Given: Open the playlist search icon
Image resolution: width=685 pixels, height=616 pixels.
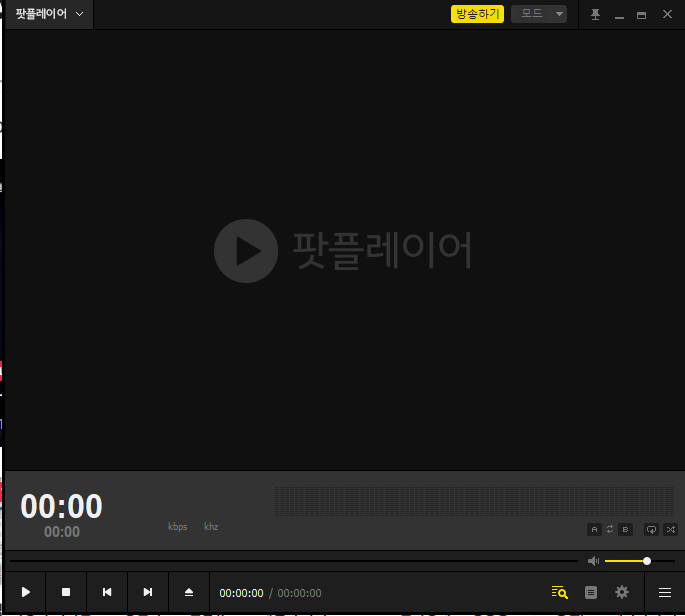Looking at the screenshot, I should (x=560, y=592).
